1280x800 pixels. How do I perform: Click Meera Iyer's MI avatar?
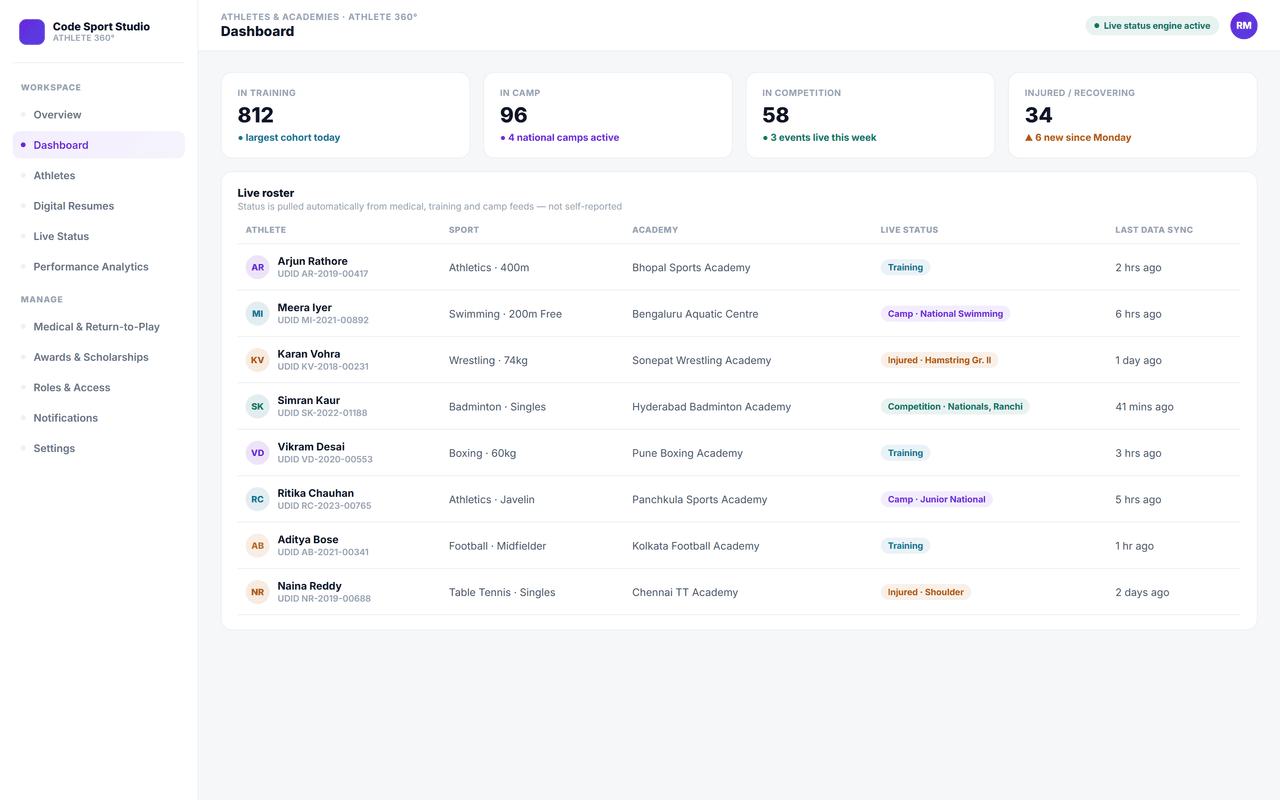(x=258, y=314)
